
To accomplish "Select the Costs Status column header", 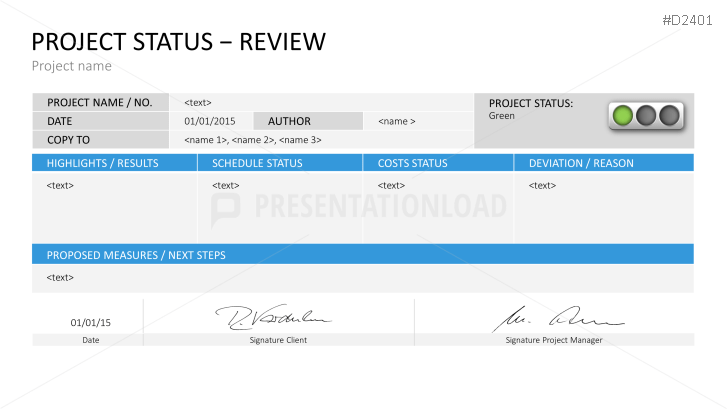I will 412,163.
